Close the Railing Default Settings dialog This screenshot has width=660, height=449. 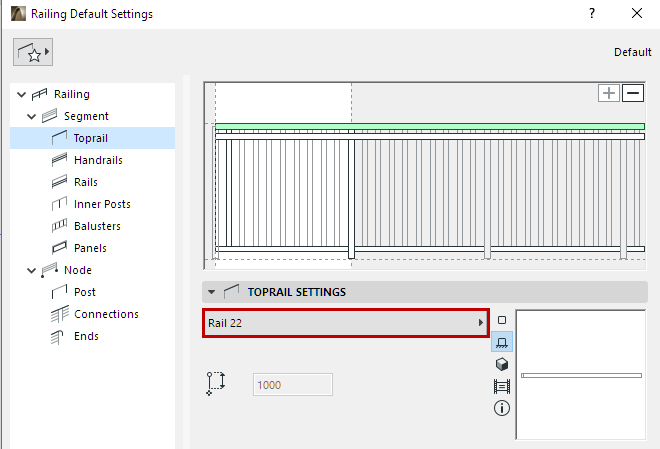637,13
